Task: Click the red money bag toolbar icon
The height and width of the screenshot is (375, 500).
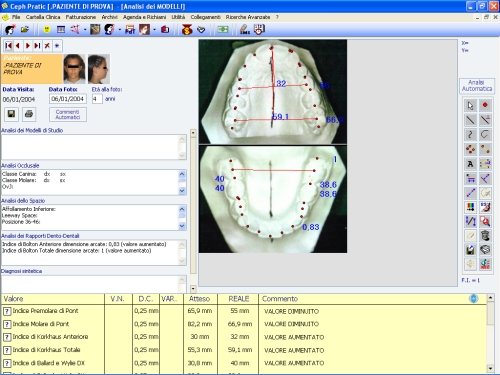Action: pos(187,30)
